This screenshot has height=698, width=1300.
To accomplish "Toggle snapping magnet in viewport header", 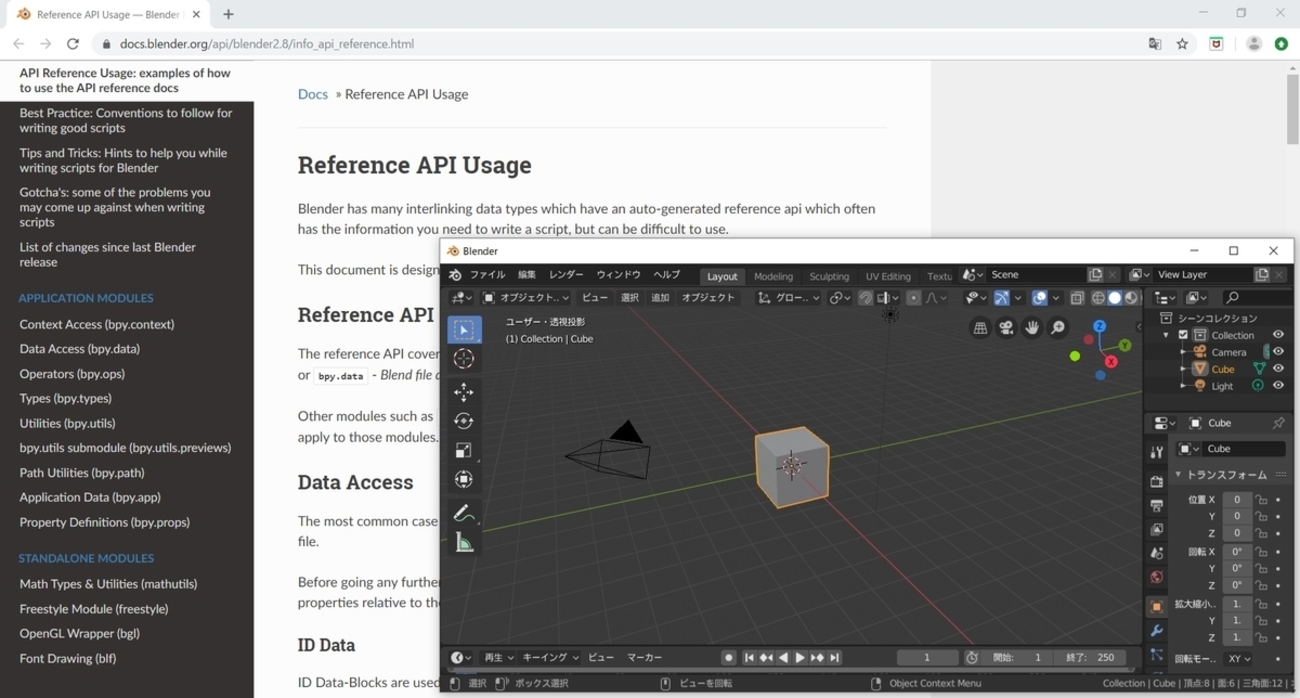I will click(865, 298).
